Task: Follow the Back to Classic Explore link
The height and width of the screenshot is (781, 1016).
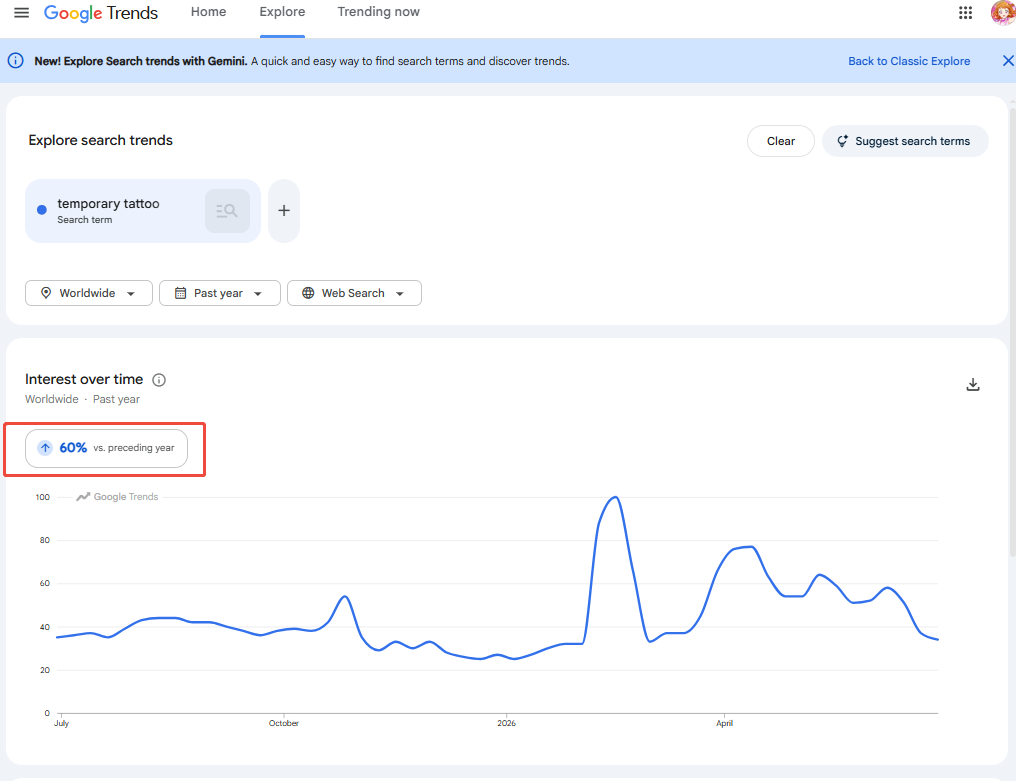Action: point(909,61)
